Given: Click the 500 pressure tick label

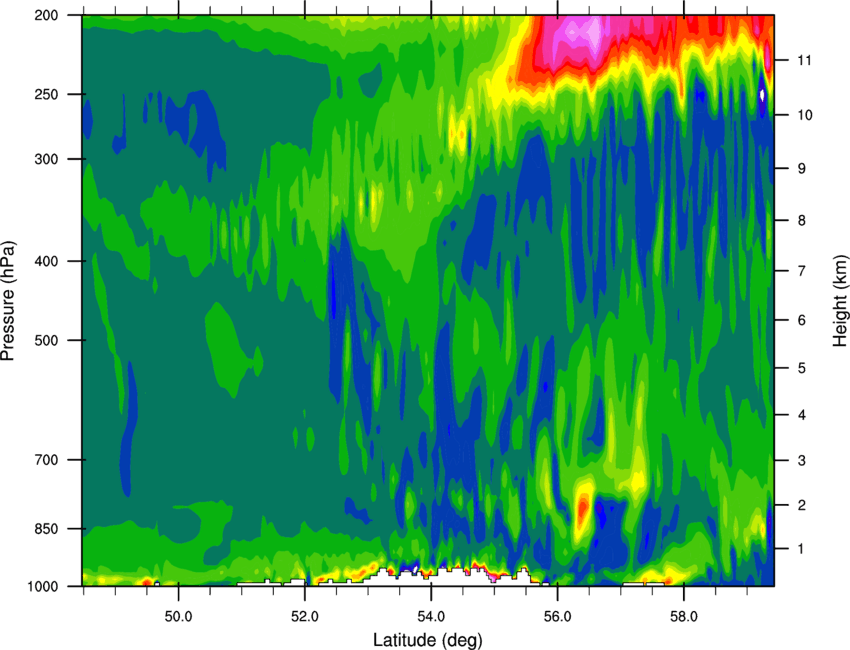Looking at the screenshot, I should pyautogui.click(x=46, y=340).
